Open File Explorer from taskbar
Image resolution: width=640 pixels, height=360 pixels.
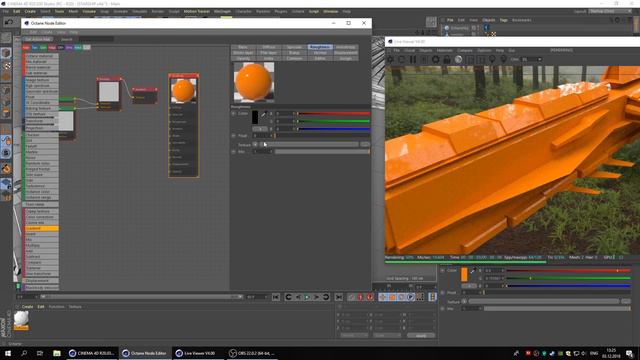coord(57,353)
